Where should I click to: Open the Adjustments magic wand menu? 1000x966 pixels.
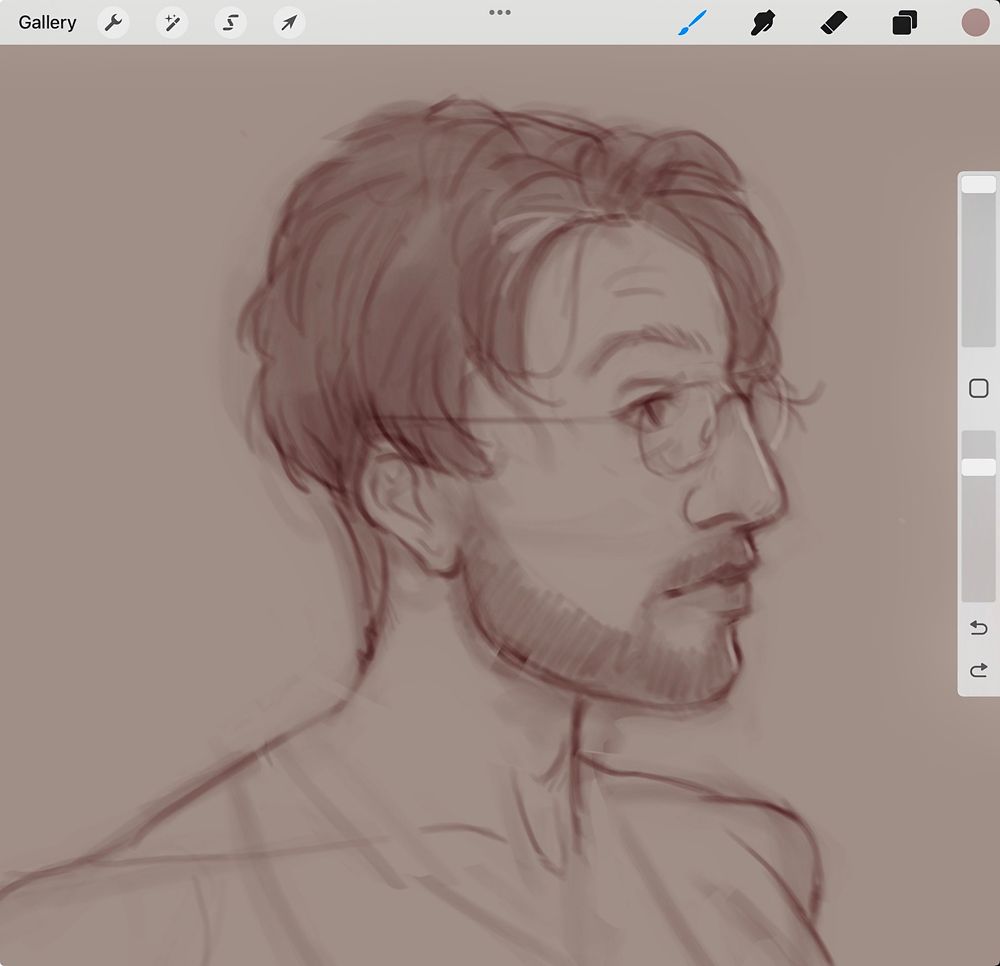point(172,22)
